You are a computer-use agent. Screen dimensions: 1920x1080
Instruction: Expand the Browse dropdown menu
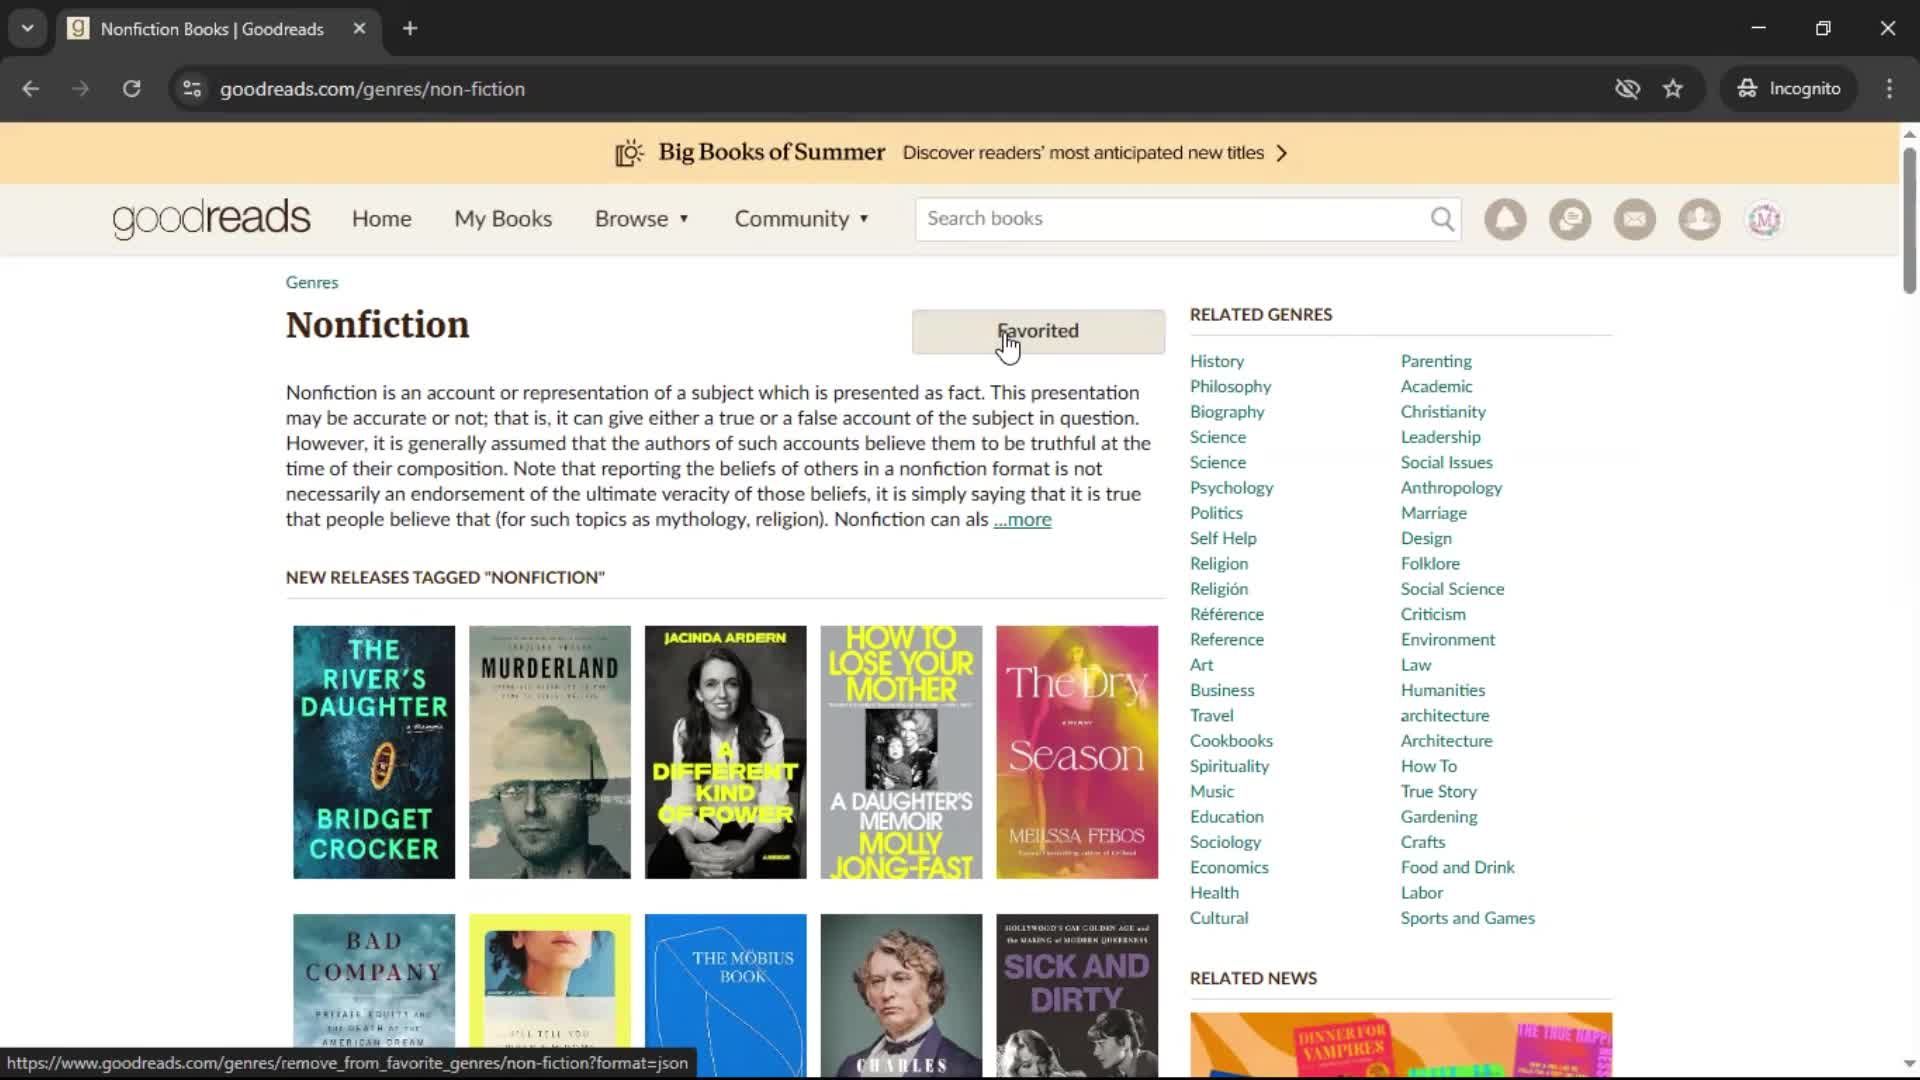pos(642,219)
